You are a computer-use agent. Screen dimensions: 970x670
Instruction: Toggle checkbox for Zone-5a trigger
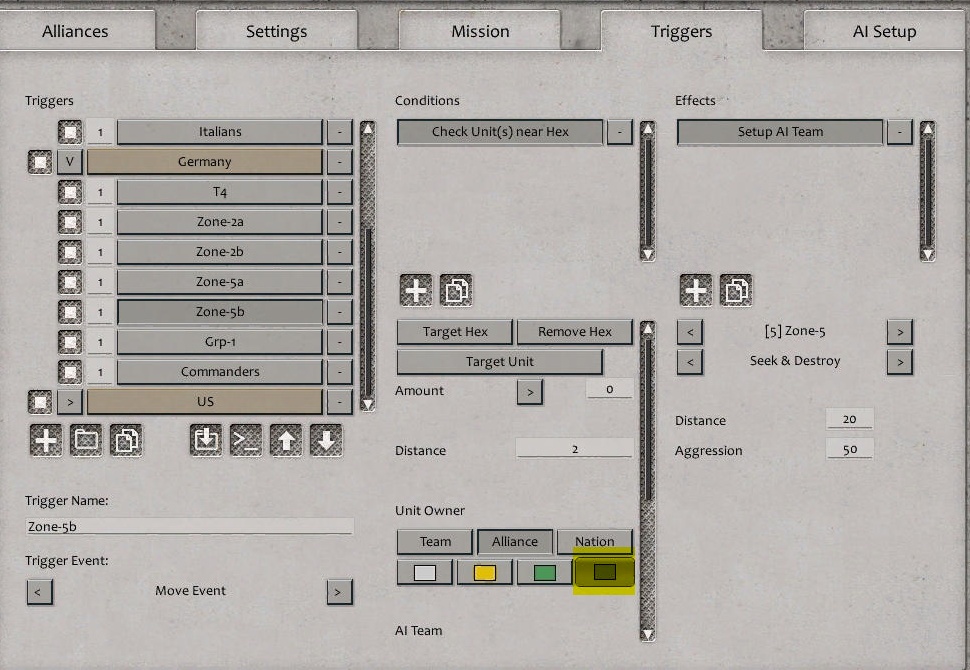tap(70, 282)
